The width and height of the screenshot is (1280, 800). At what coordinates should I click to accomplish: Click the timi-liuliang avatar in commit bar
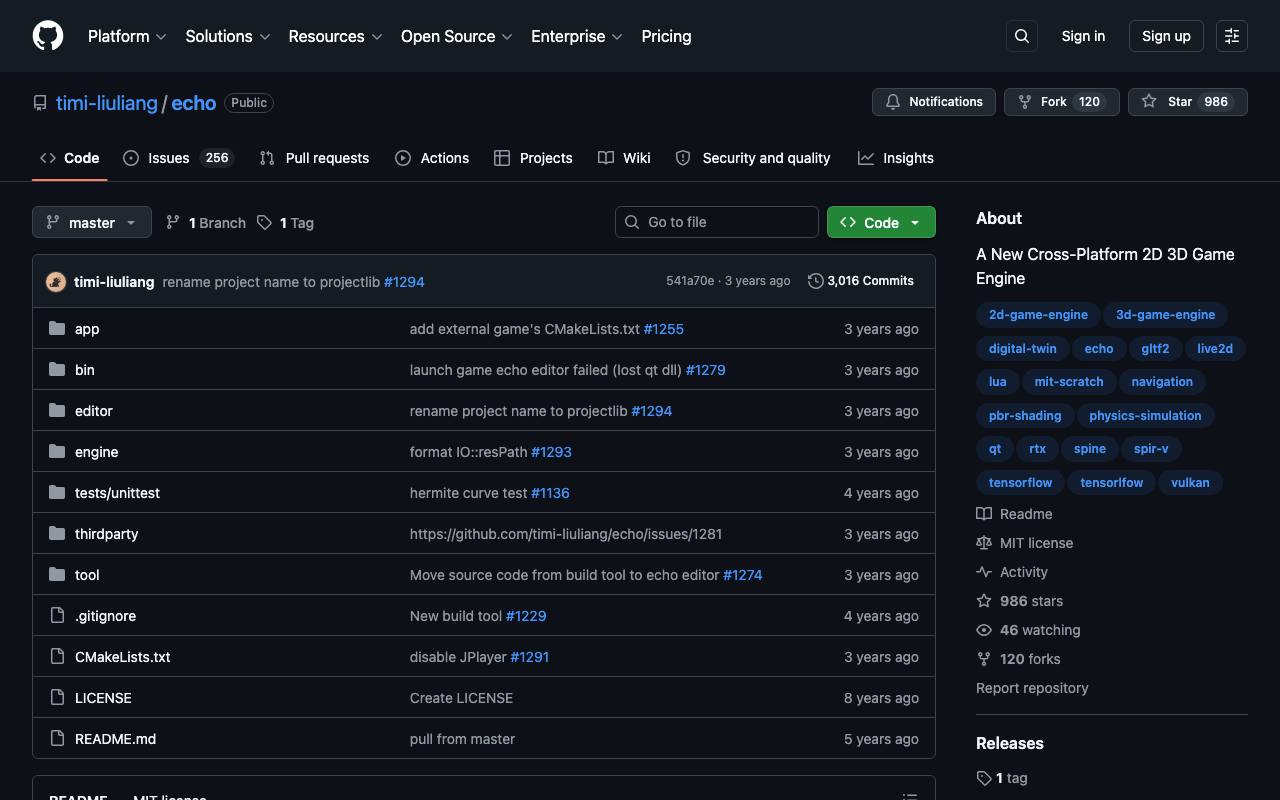pyautogui.click(x=56, y=282)
